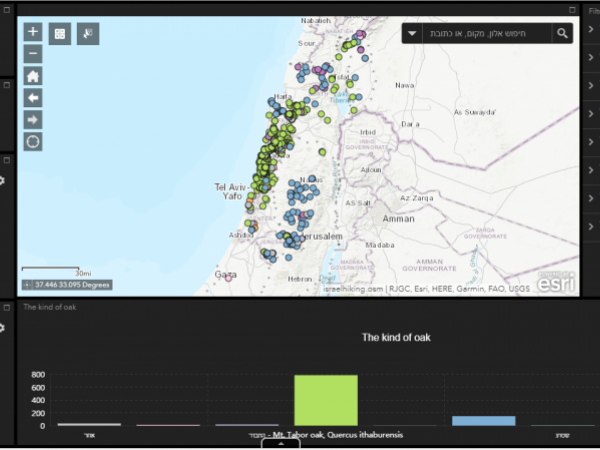Screen dimensions: 600x450
Task: Go to previous map extent
Action: (33, 97)
